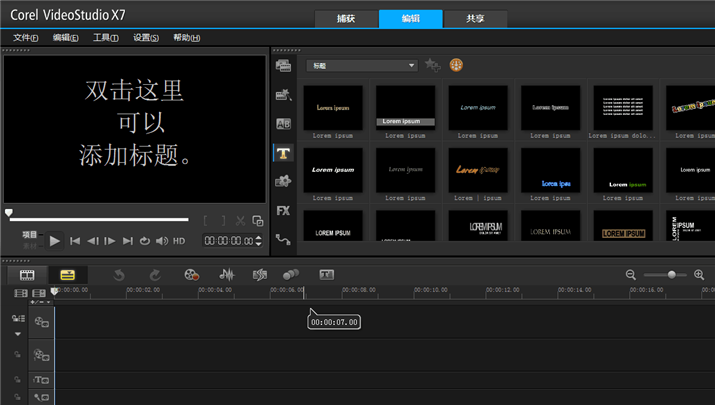
Task: Open the Path library icon
Action: click(x=283, y=240)
